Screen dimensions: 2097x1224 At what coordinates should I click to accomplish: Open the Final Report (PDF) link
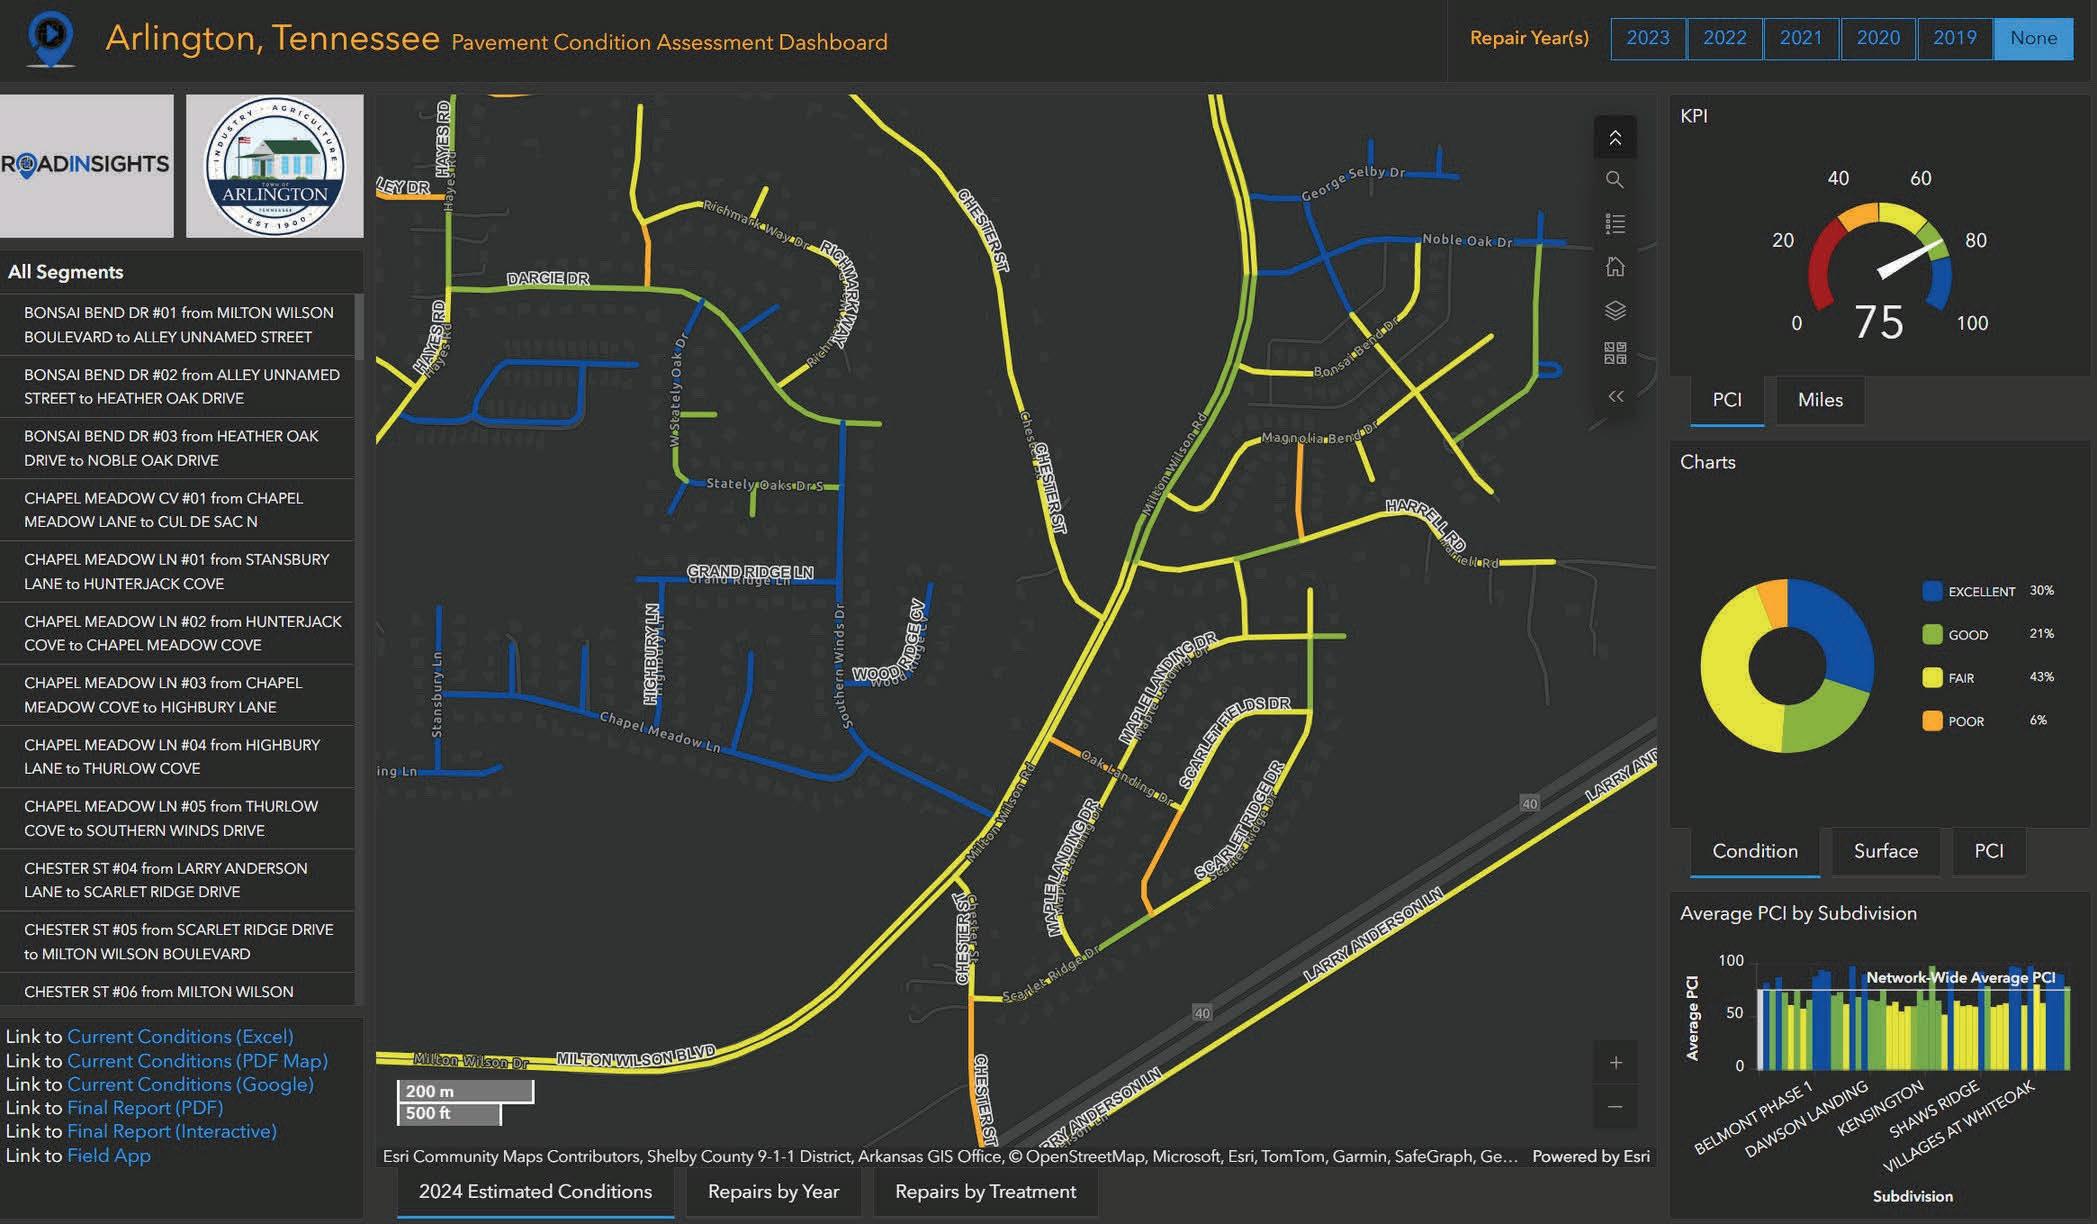(144, 1108)
